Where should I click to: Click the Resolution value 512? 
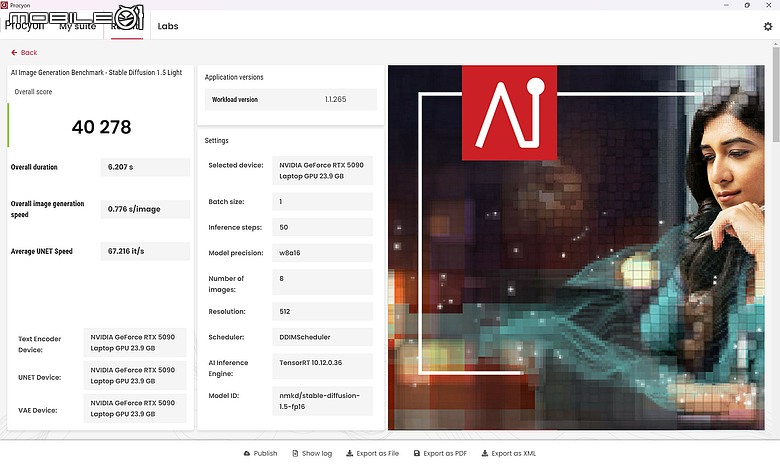(x=322, y=311)
